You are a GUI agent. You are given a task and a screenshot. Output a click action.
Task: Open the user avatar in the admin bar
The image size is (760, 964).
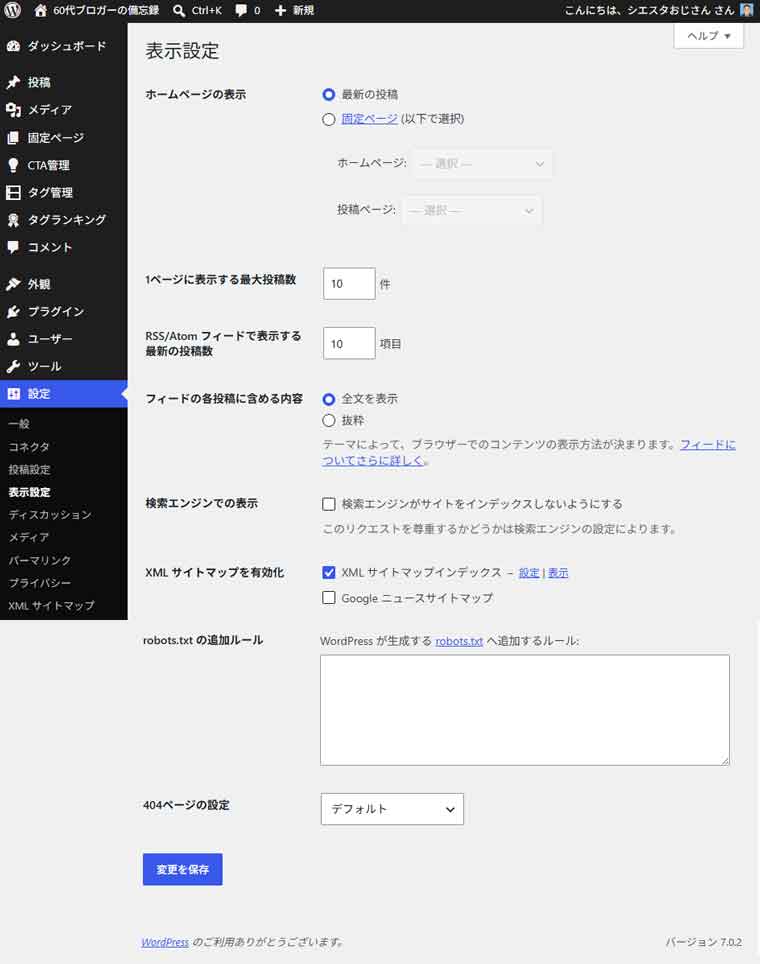click(746, 10)
